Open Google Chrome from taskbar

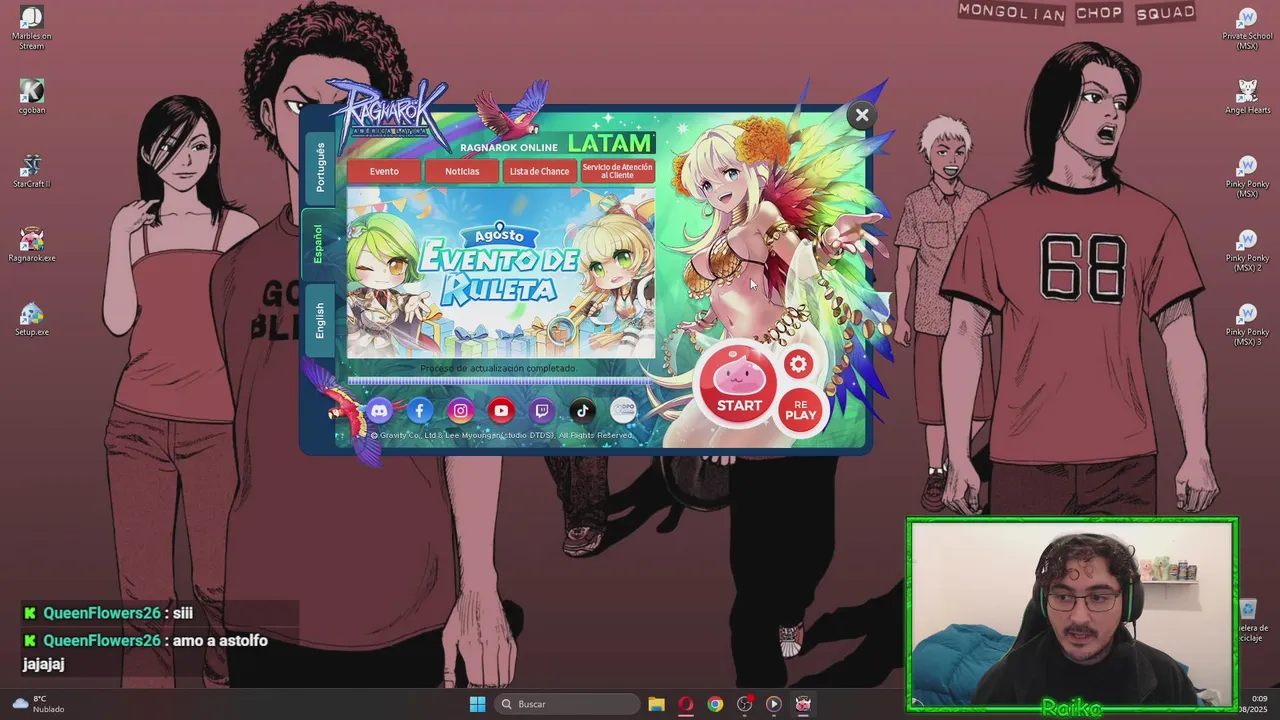coord(715,704)
